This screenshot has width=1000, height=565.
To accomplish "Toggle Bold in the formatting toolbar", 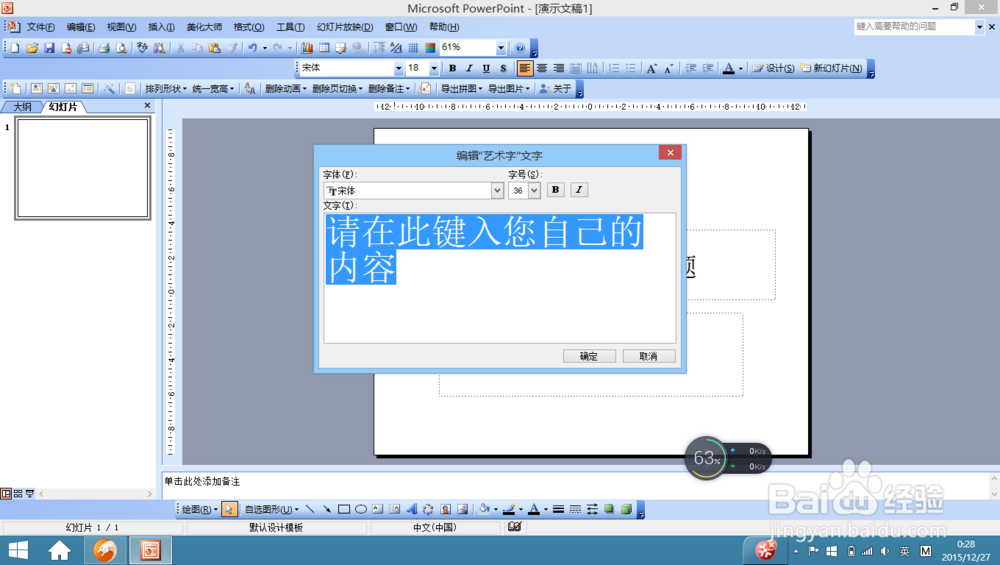I will click(x=452, y=68).
